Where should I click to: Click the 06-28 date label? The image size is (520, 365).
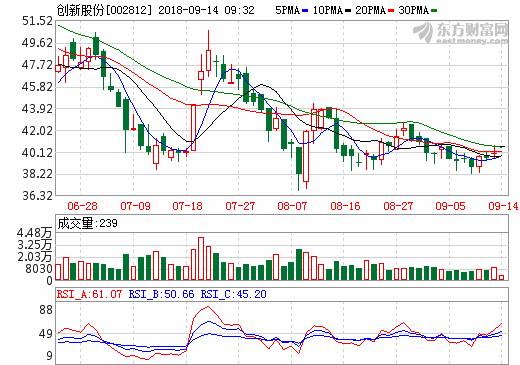82,206
